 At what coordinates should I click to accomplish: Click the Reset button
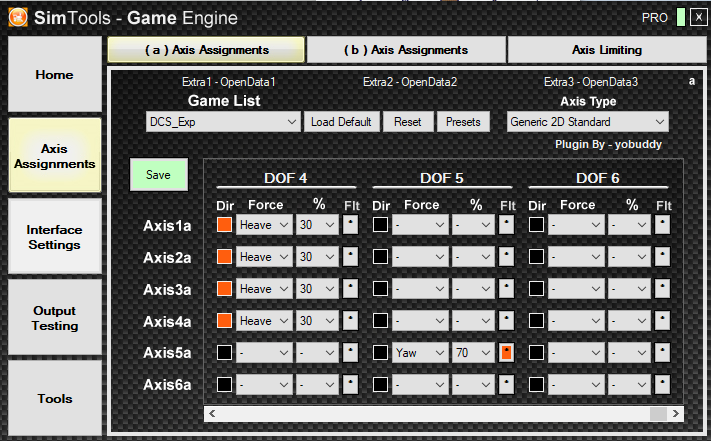(408, 122)
